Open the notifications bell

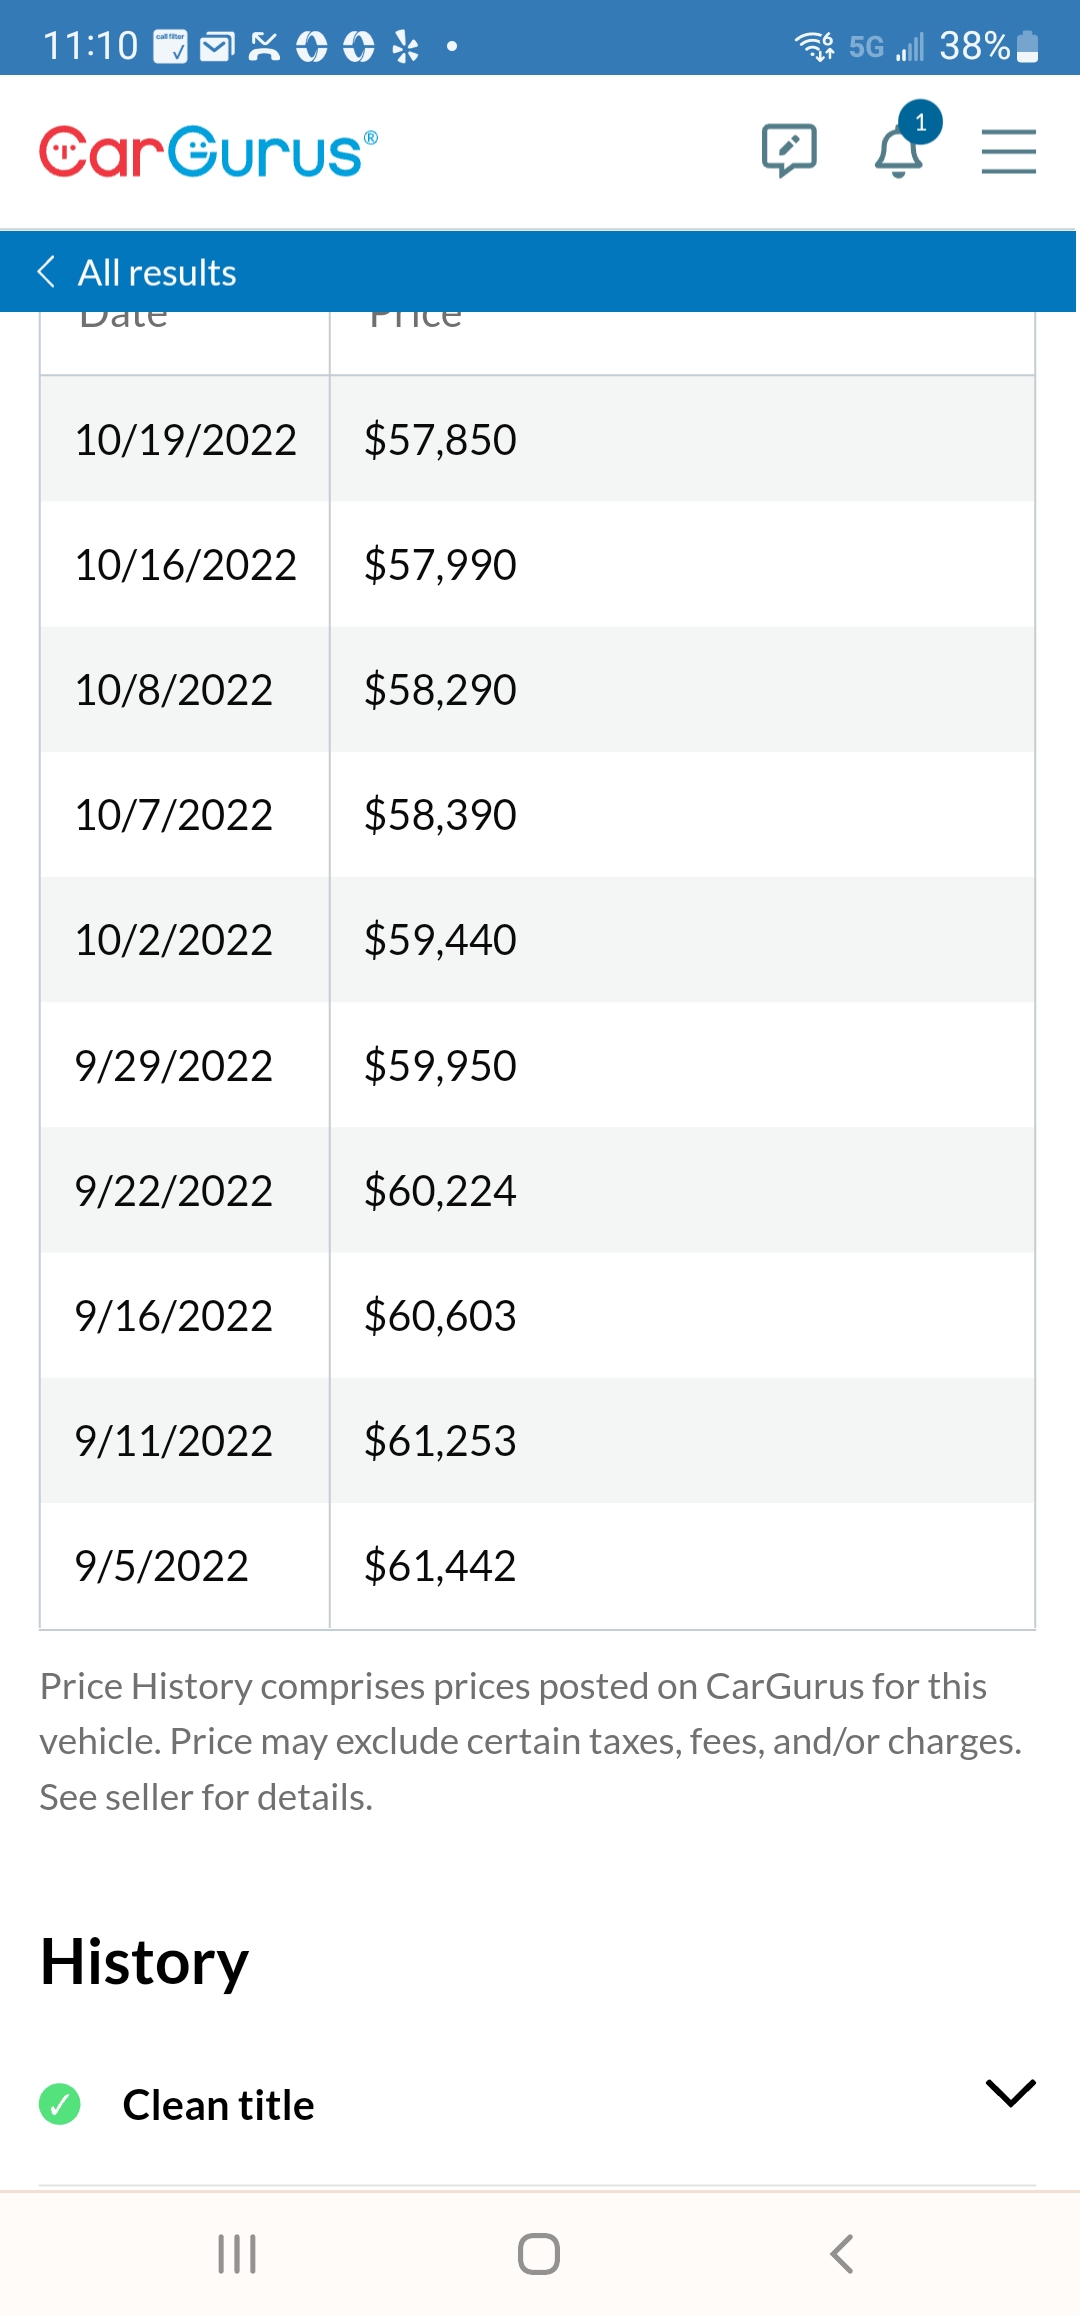pyautogui.click(x=898, y=154)
